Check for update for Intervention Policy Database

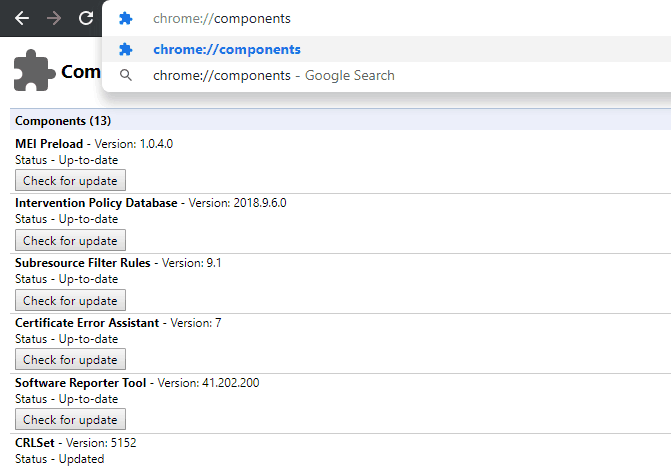[x=70, y=240]
